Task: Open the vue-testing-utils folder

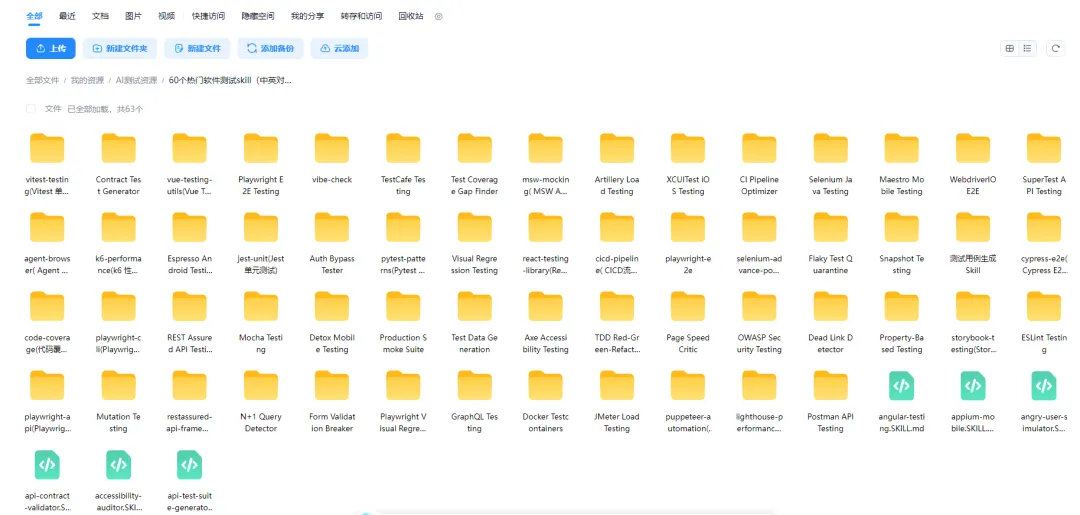Action: [189, 149]
